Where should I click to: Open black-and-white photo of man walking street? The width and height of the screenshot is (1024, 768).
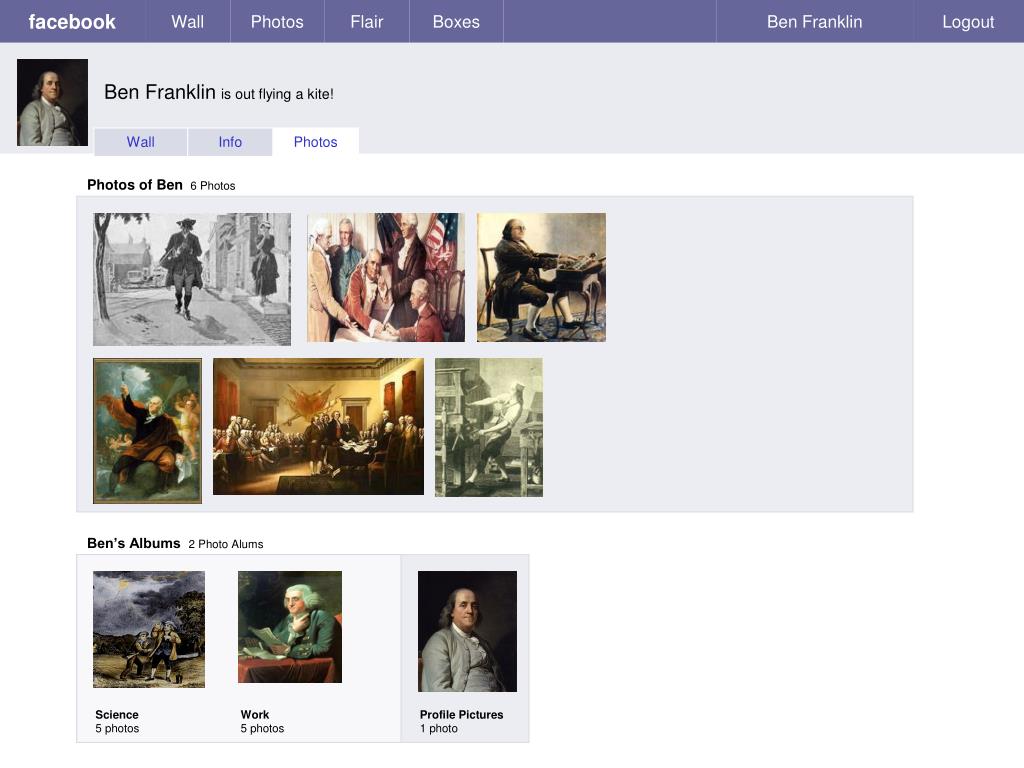coord(192,279)
